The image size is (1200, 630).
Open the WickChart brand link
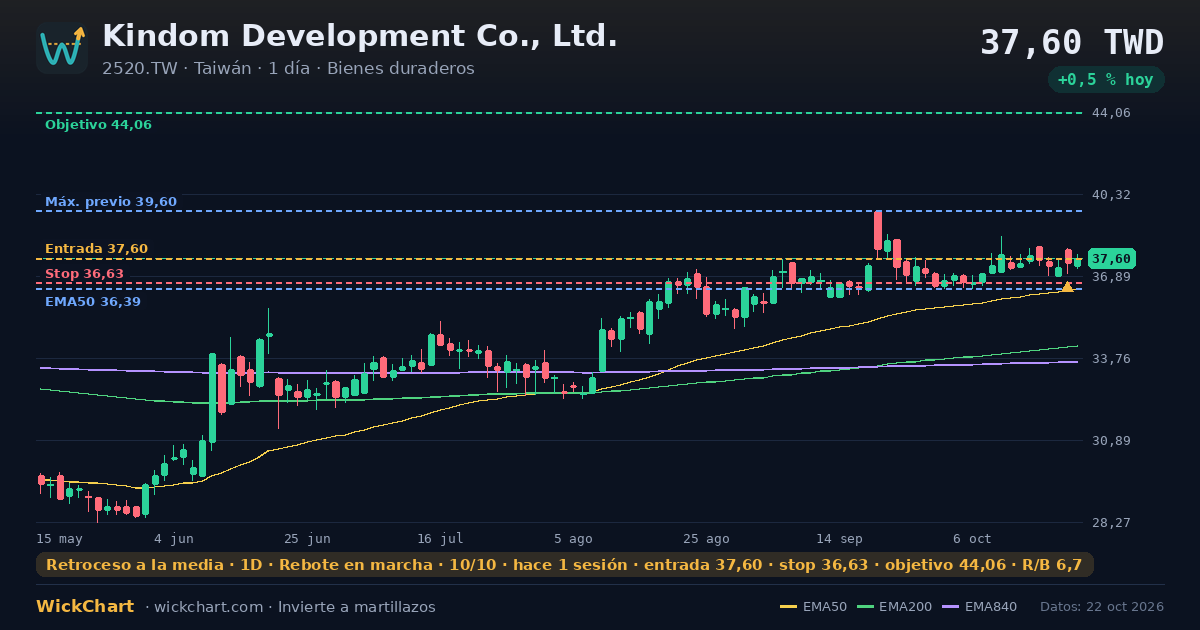tap(85, 607)
